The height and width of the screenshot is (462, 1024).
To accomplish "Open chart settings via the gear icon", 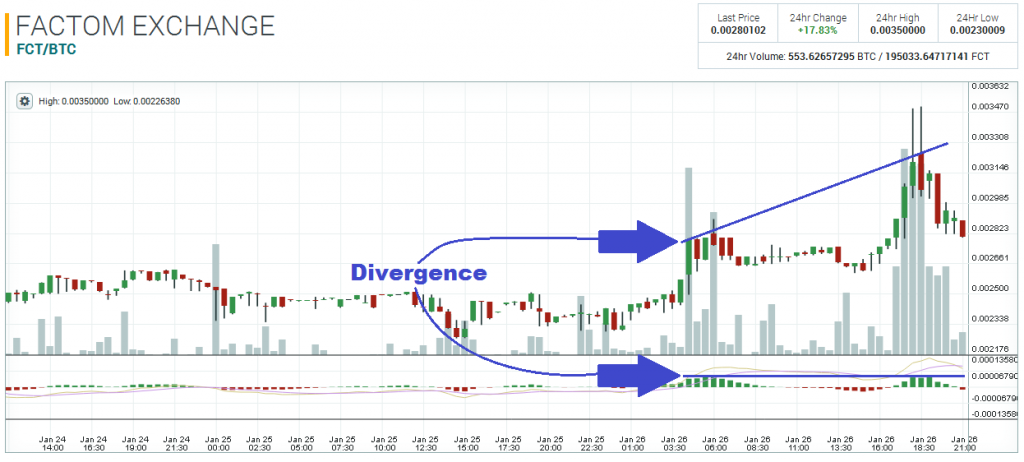I will [25, 101].
